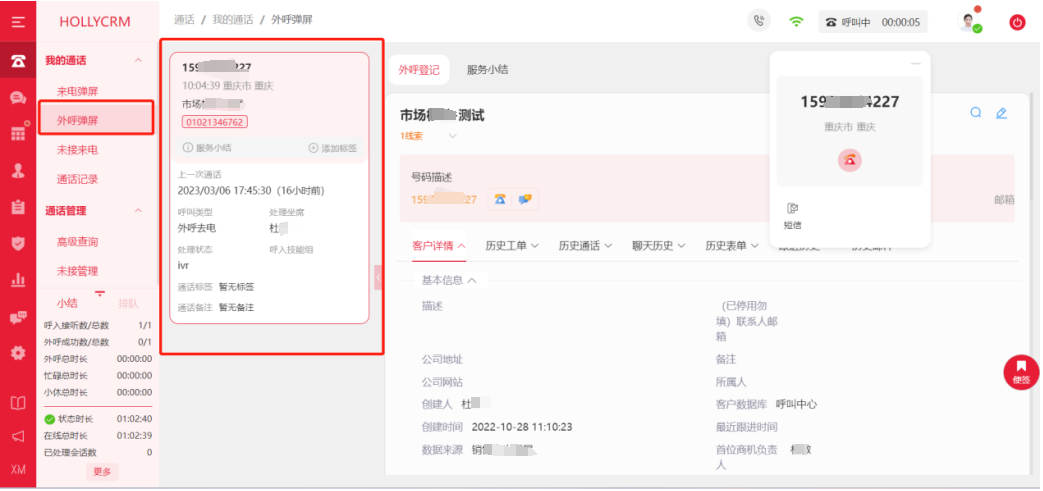
Task: Switch to the 外呼登记 tab
Action: (419, 70)
